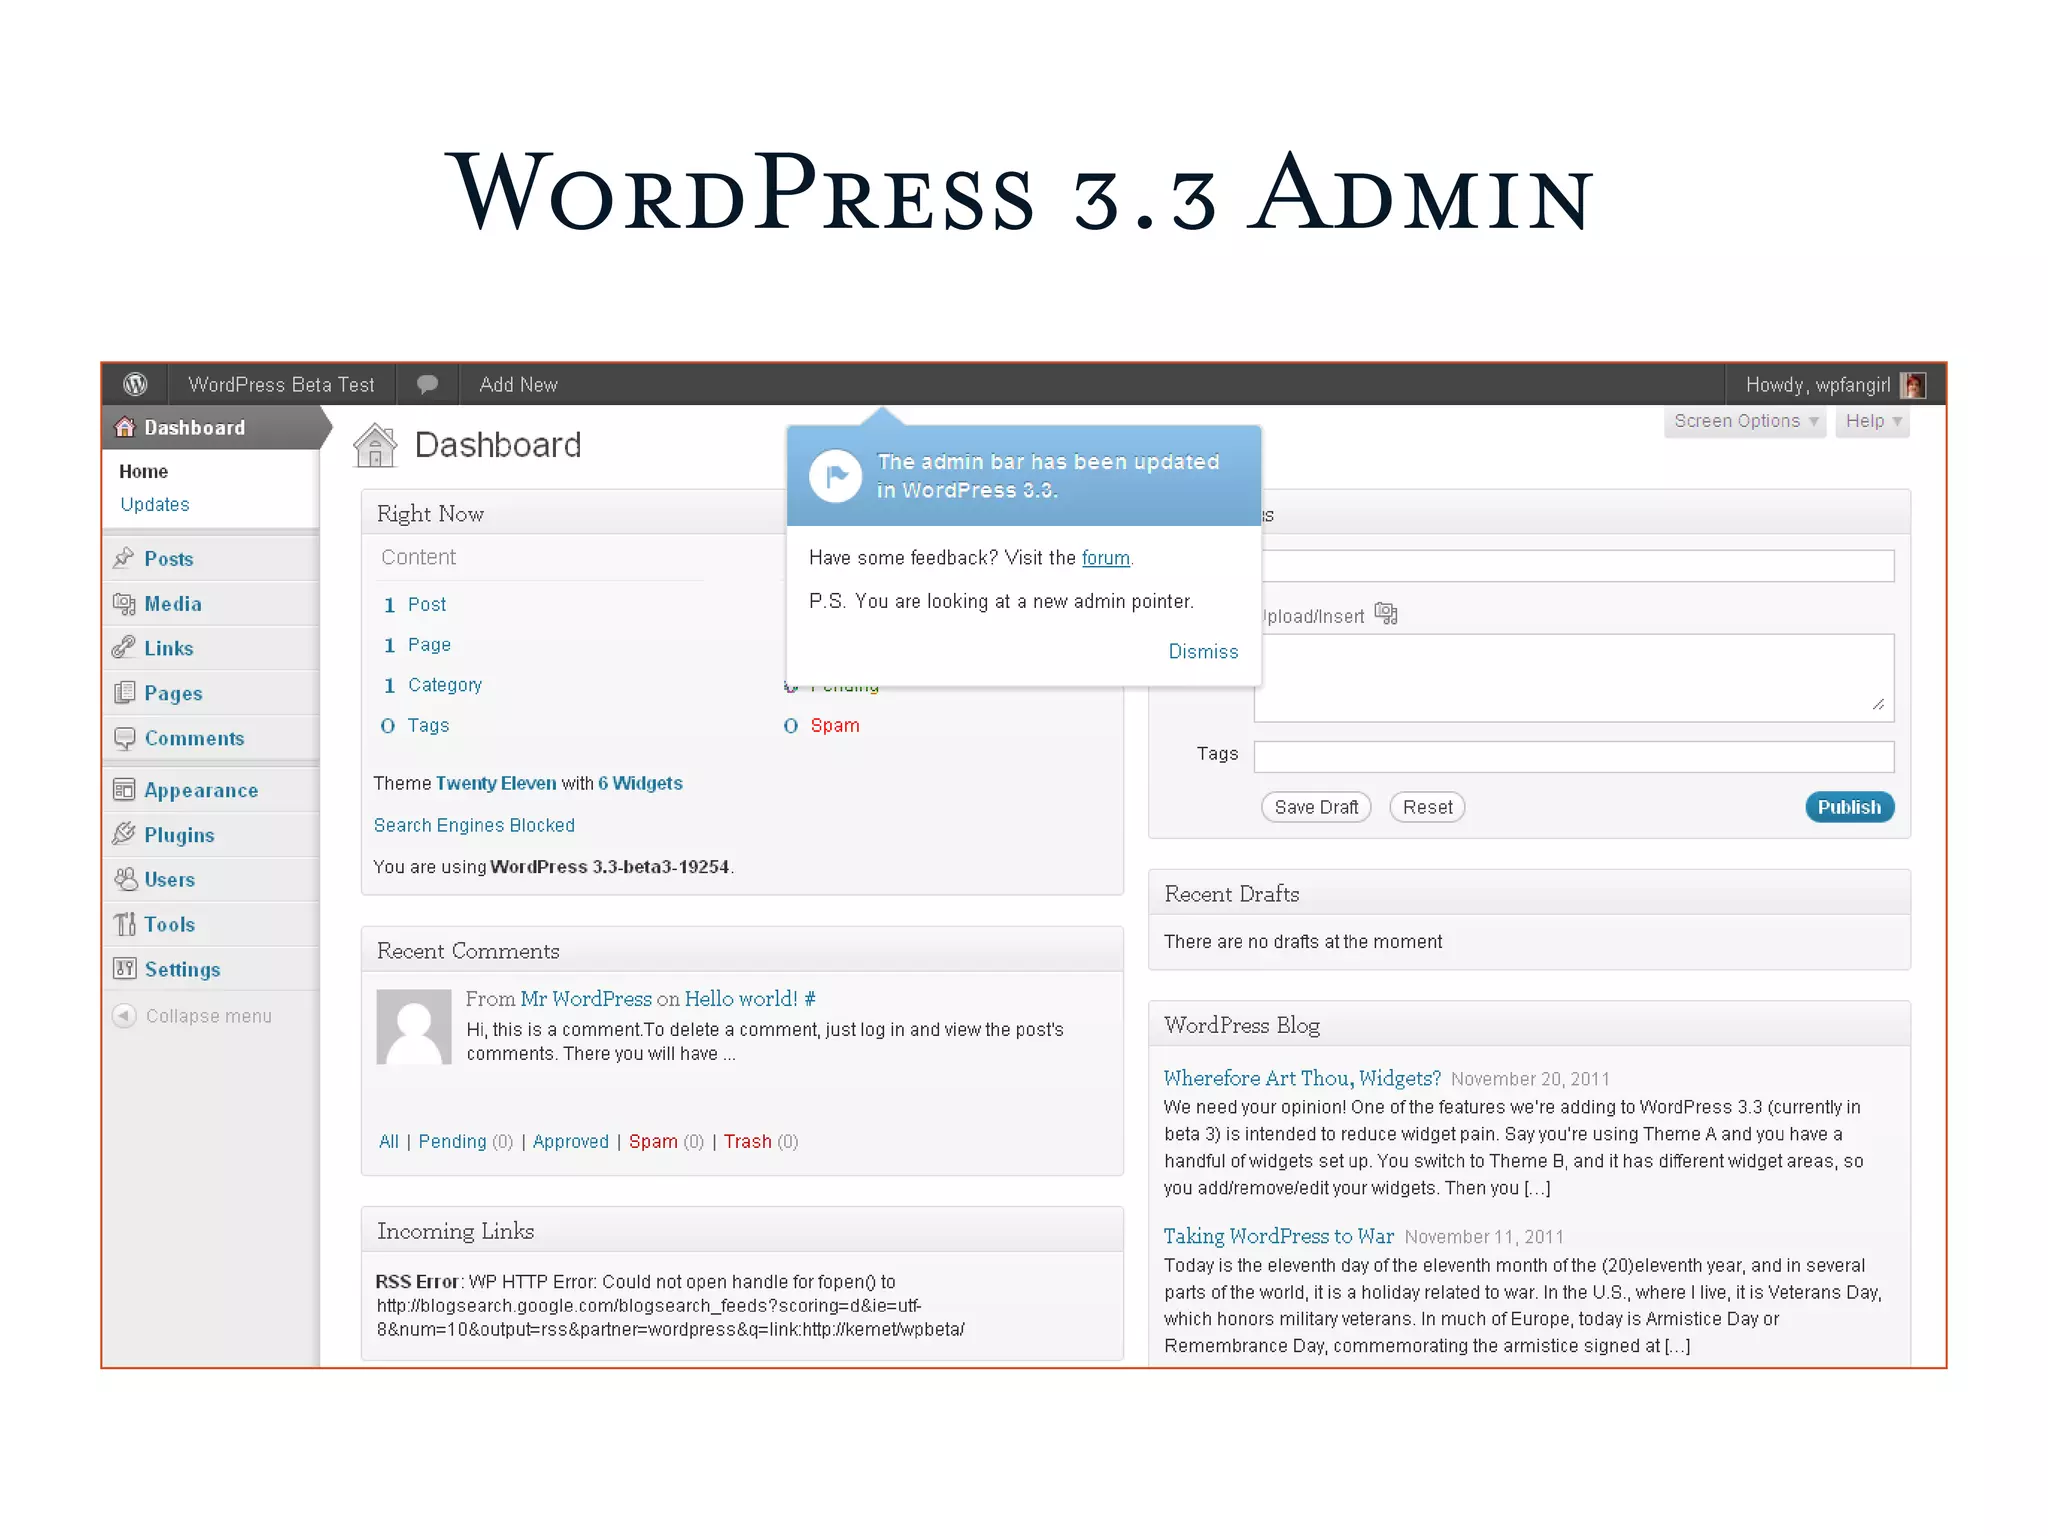Click the large Dashboard house icon beside title
Viewport: 2048px width, 1536px height.
click(375, 445)
